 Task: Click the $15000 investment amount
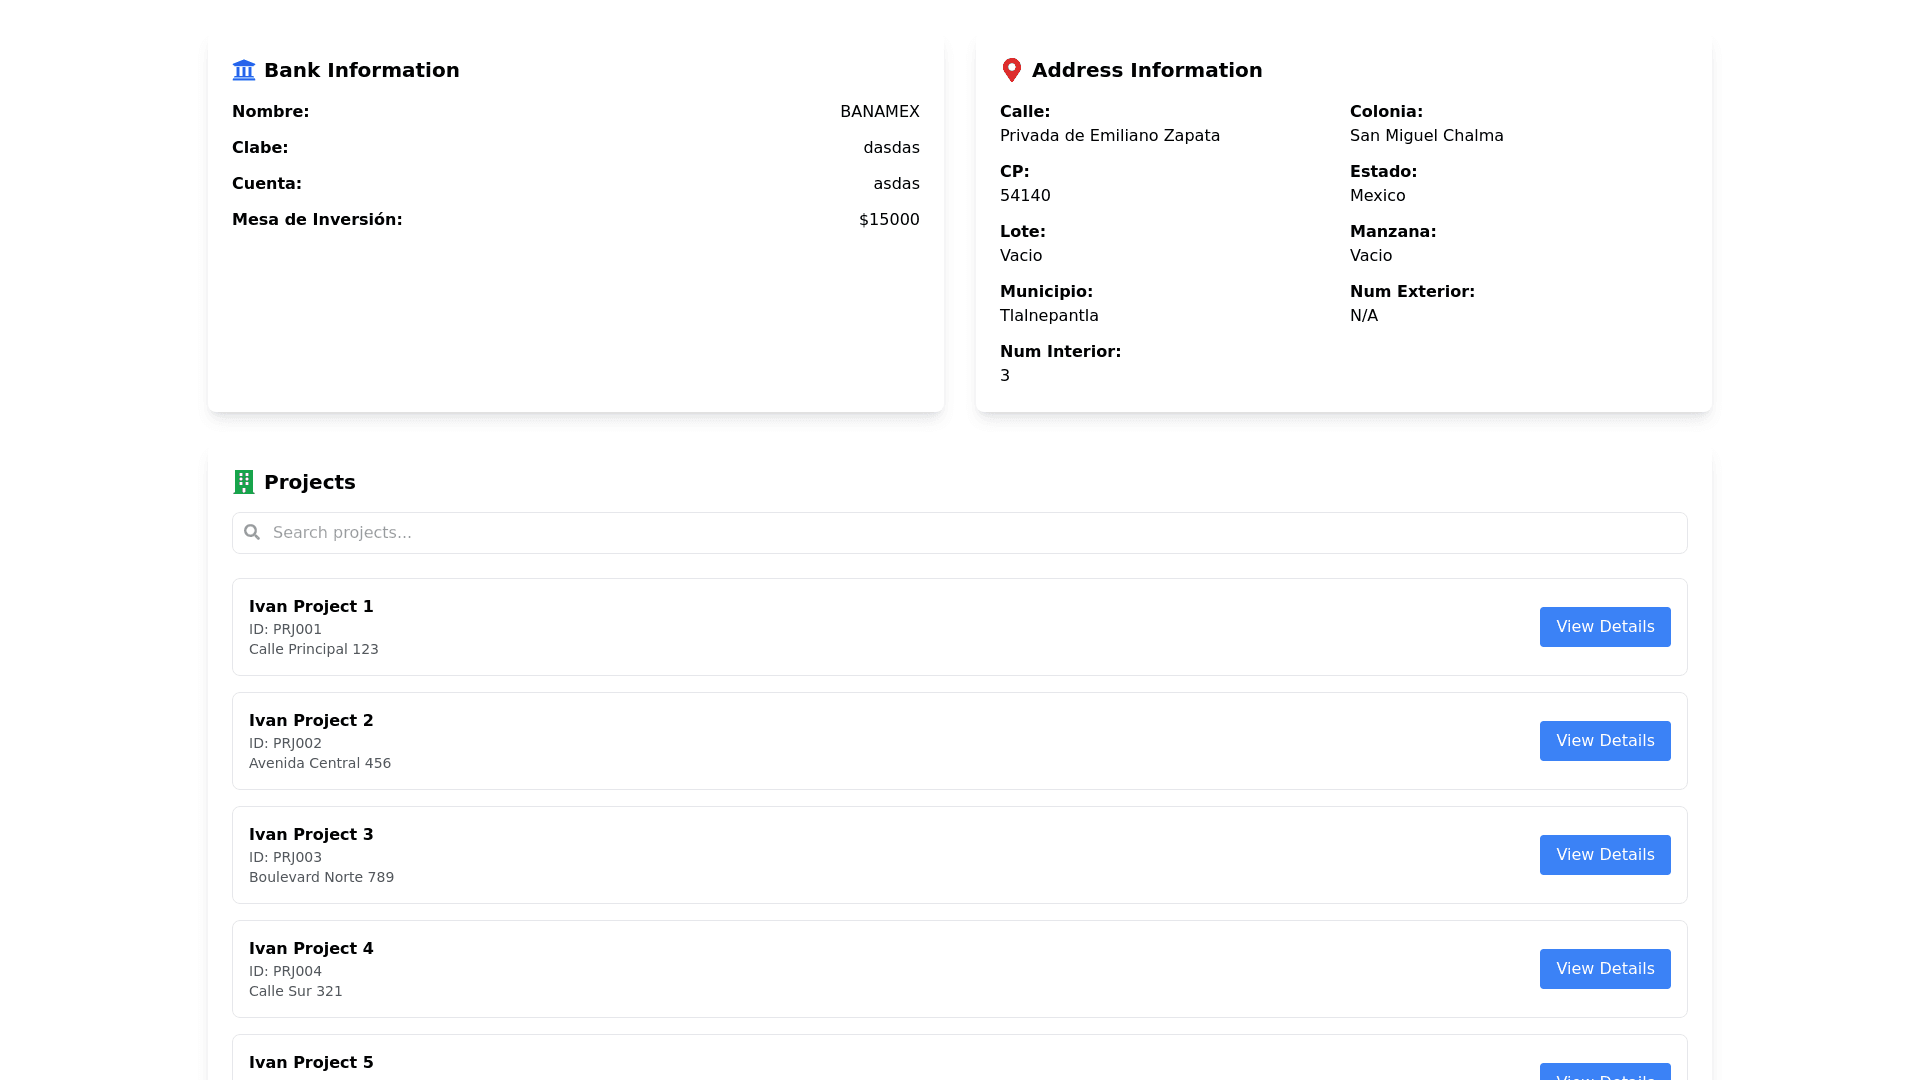tap(888, 220)
